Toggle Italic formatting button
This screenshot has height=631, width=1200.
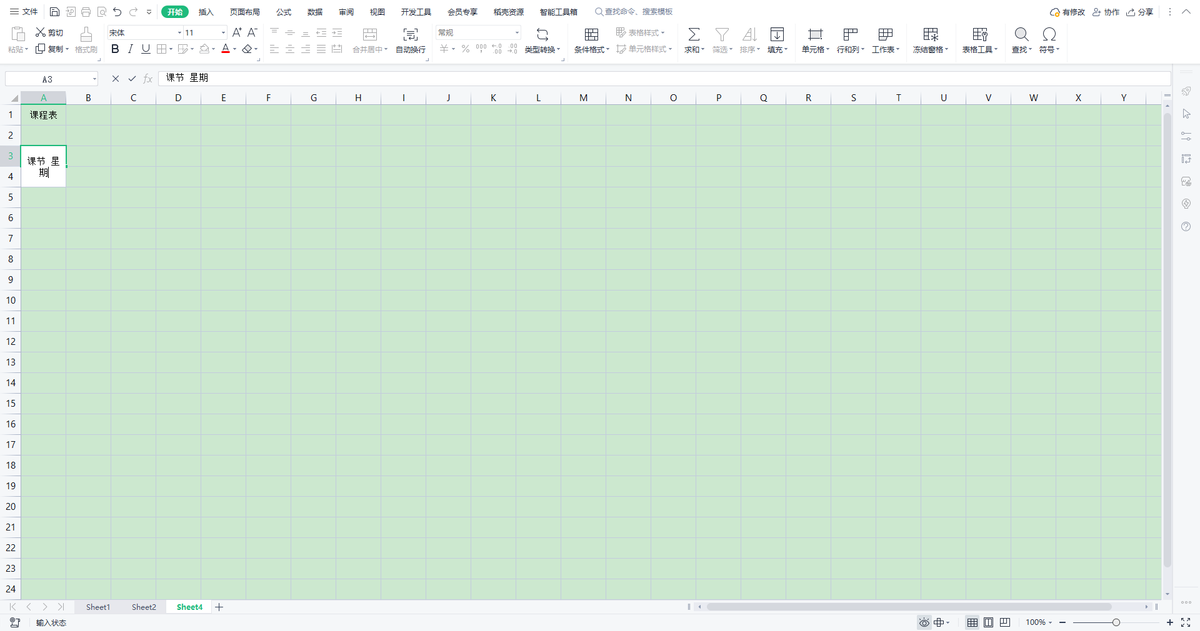point(130,49)
